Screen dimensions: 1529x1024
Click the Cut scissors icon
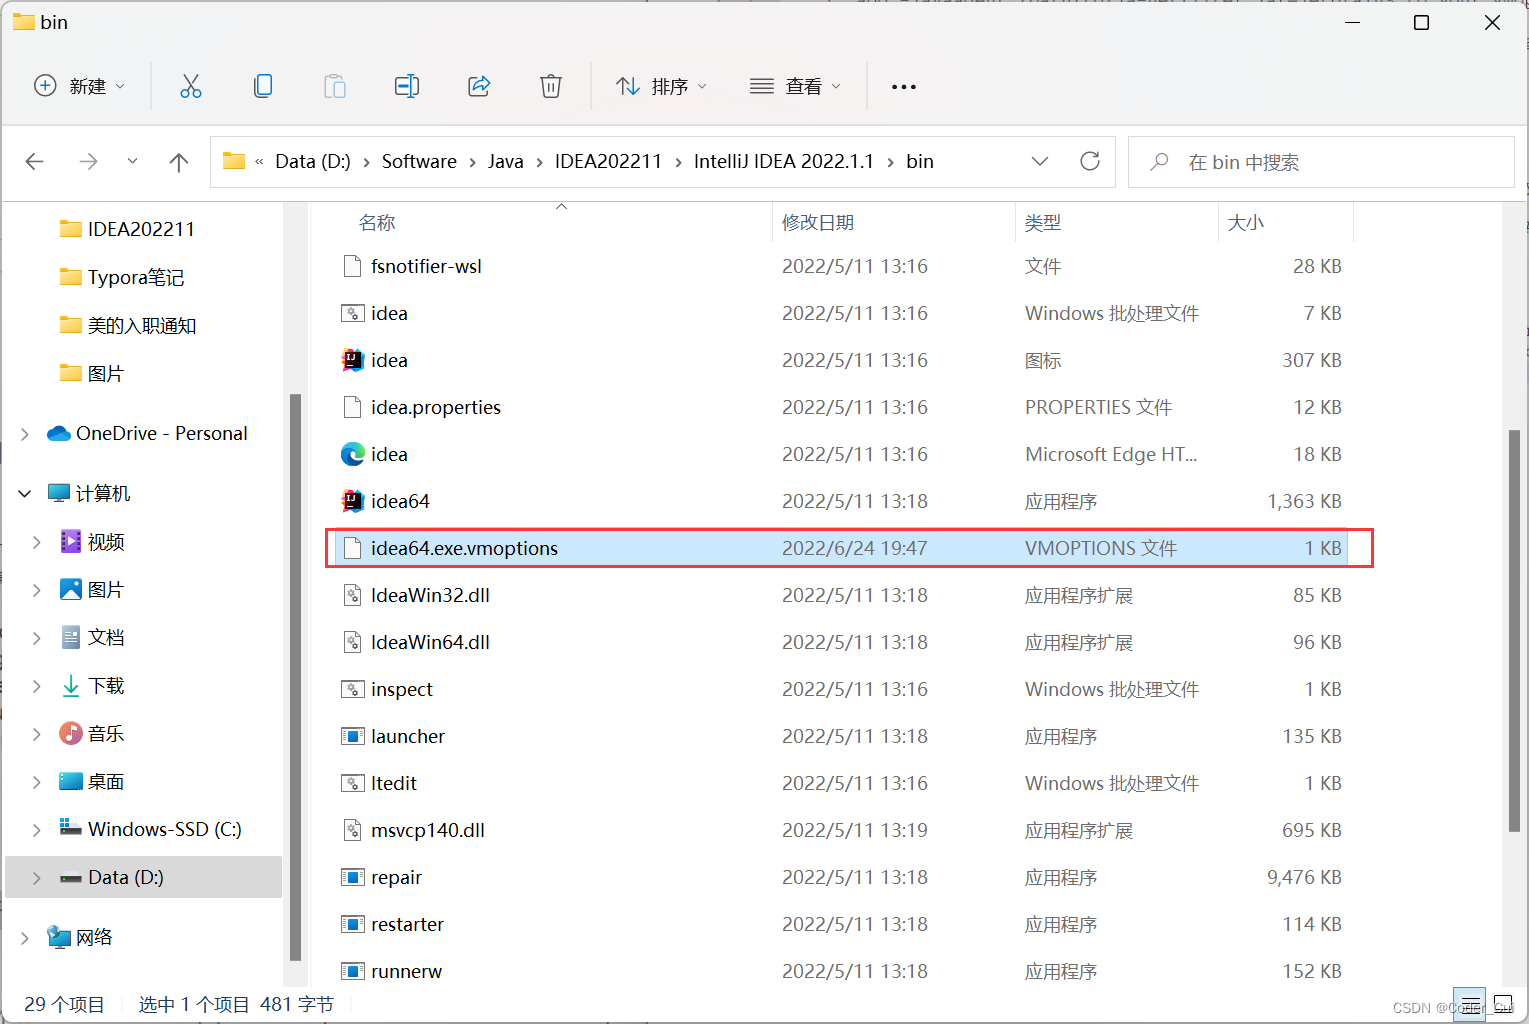[x=190, y=86]
